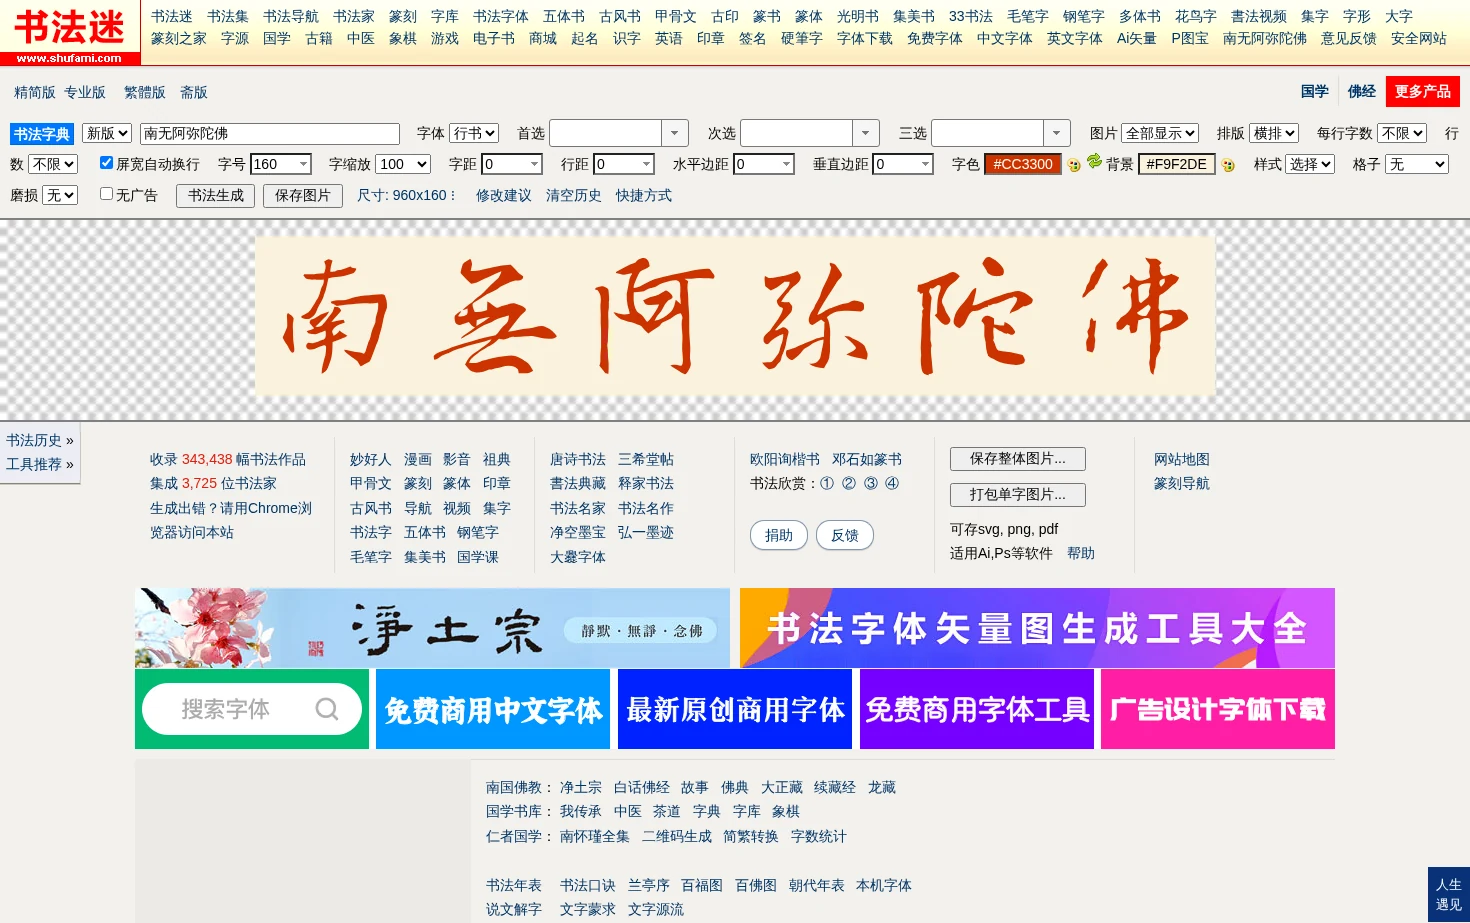Open the 图片 全部显示 dropdown

[x=1160, y=133]
